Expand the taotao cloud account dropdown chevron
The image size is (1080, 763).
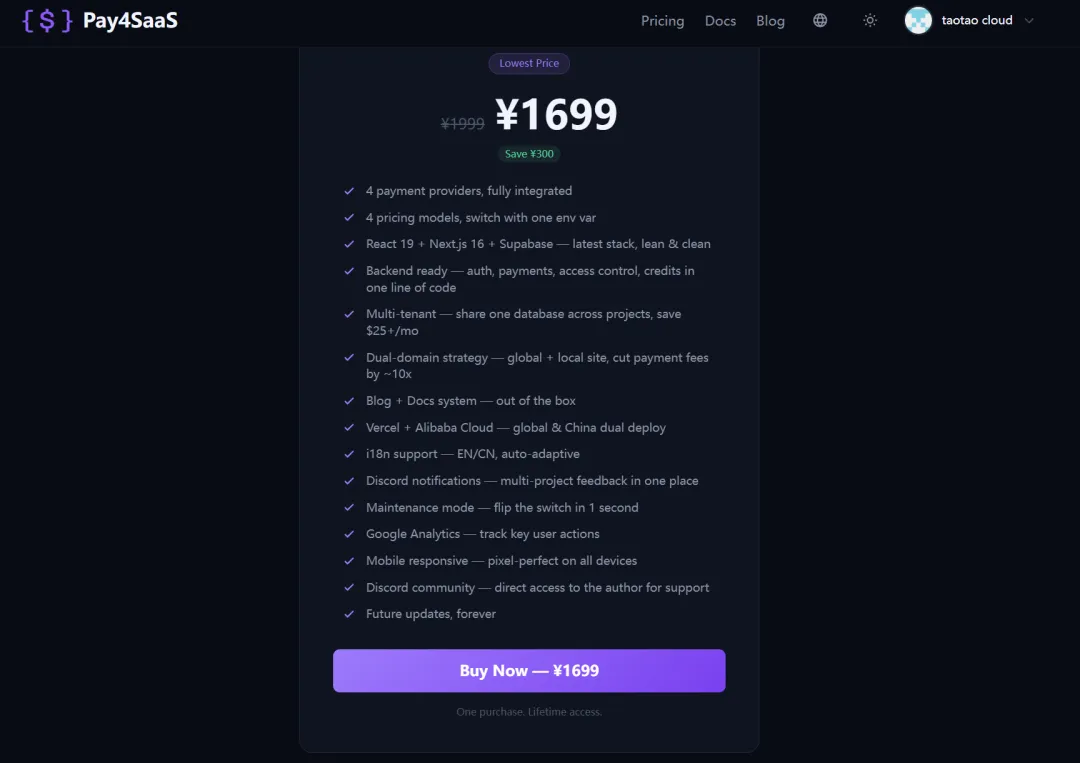[1030, 20]
